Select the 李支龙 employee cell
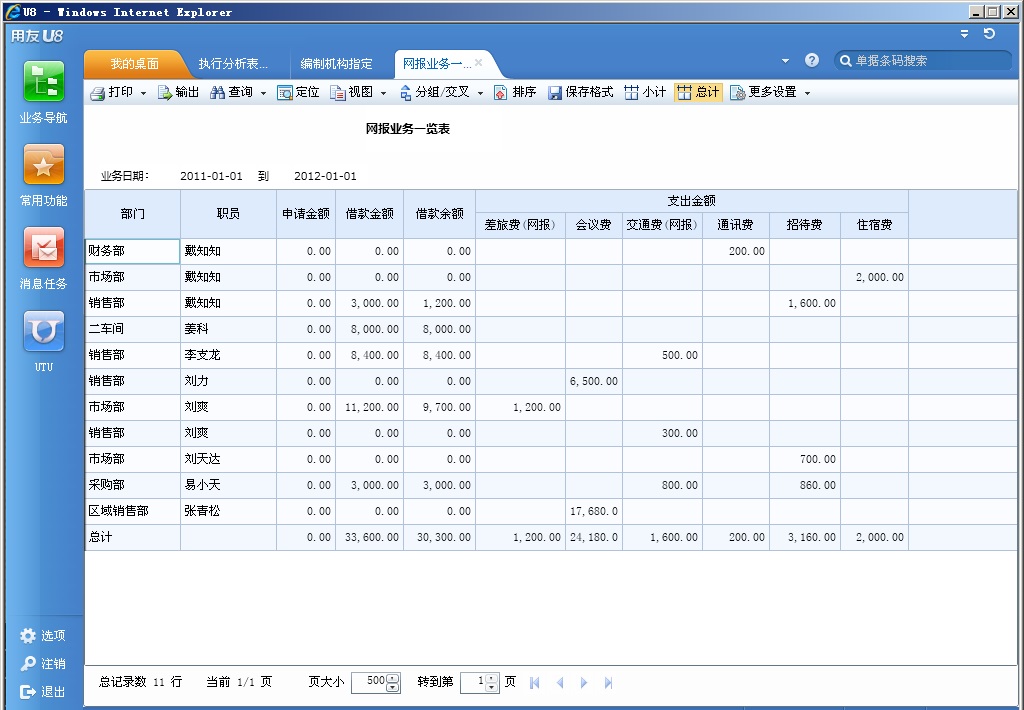 click(229, 355)
